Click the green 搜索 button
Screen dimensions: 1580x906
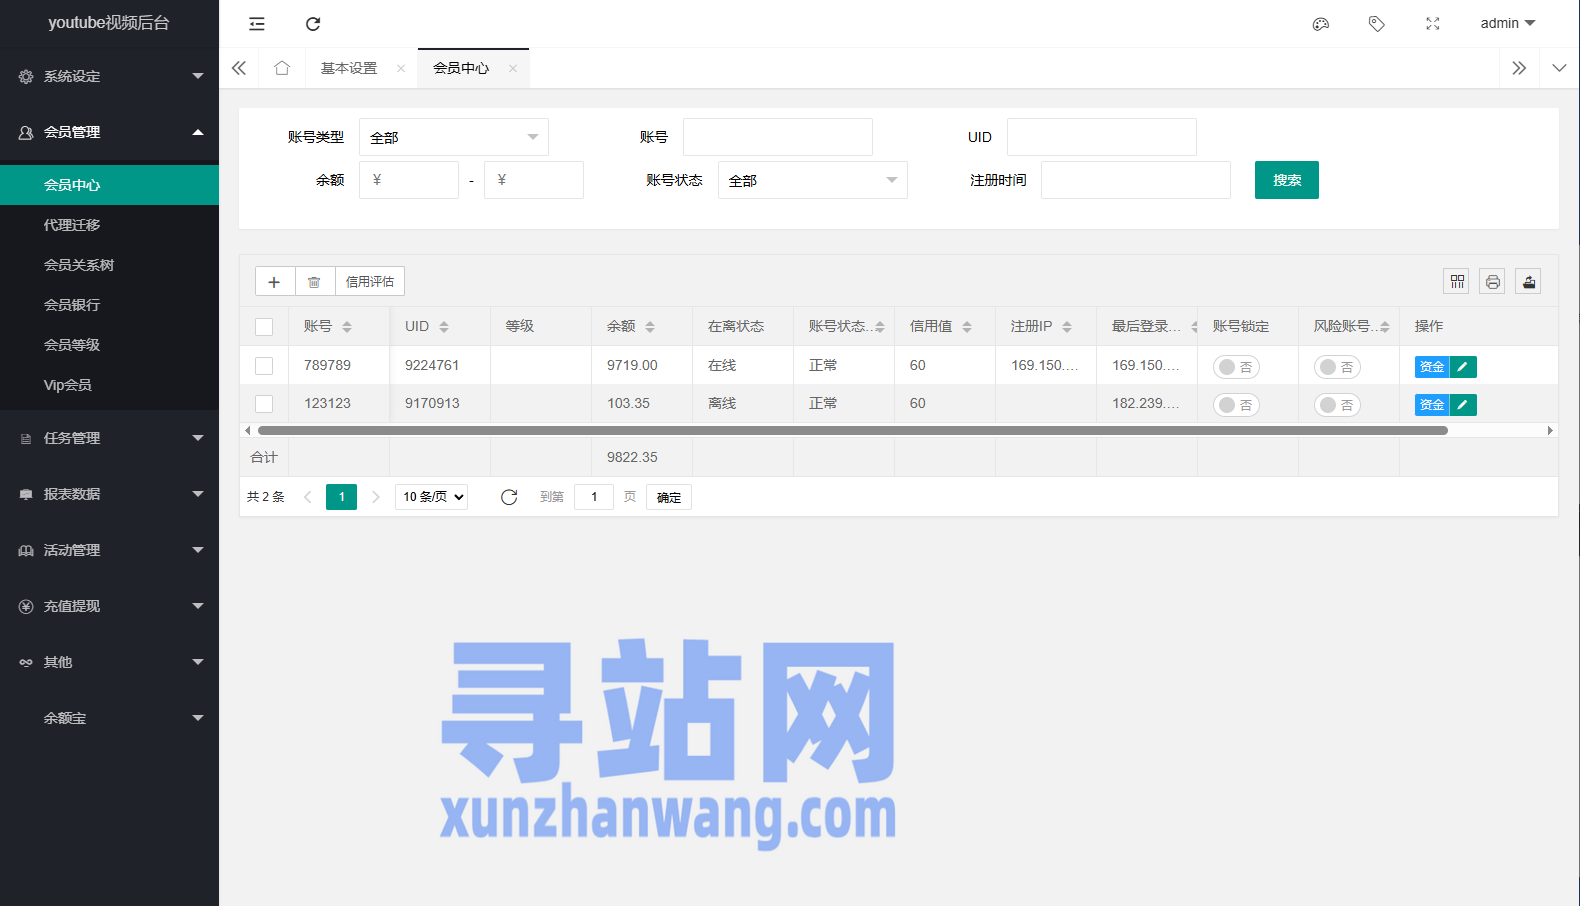coord(1287,180)
